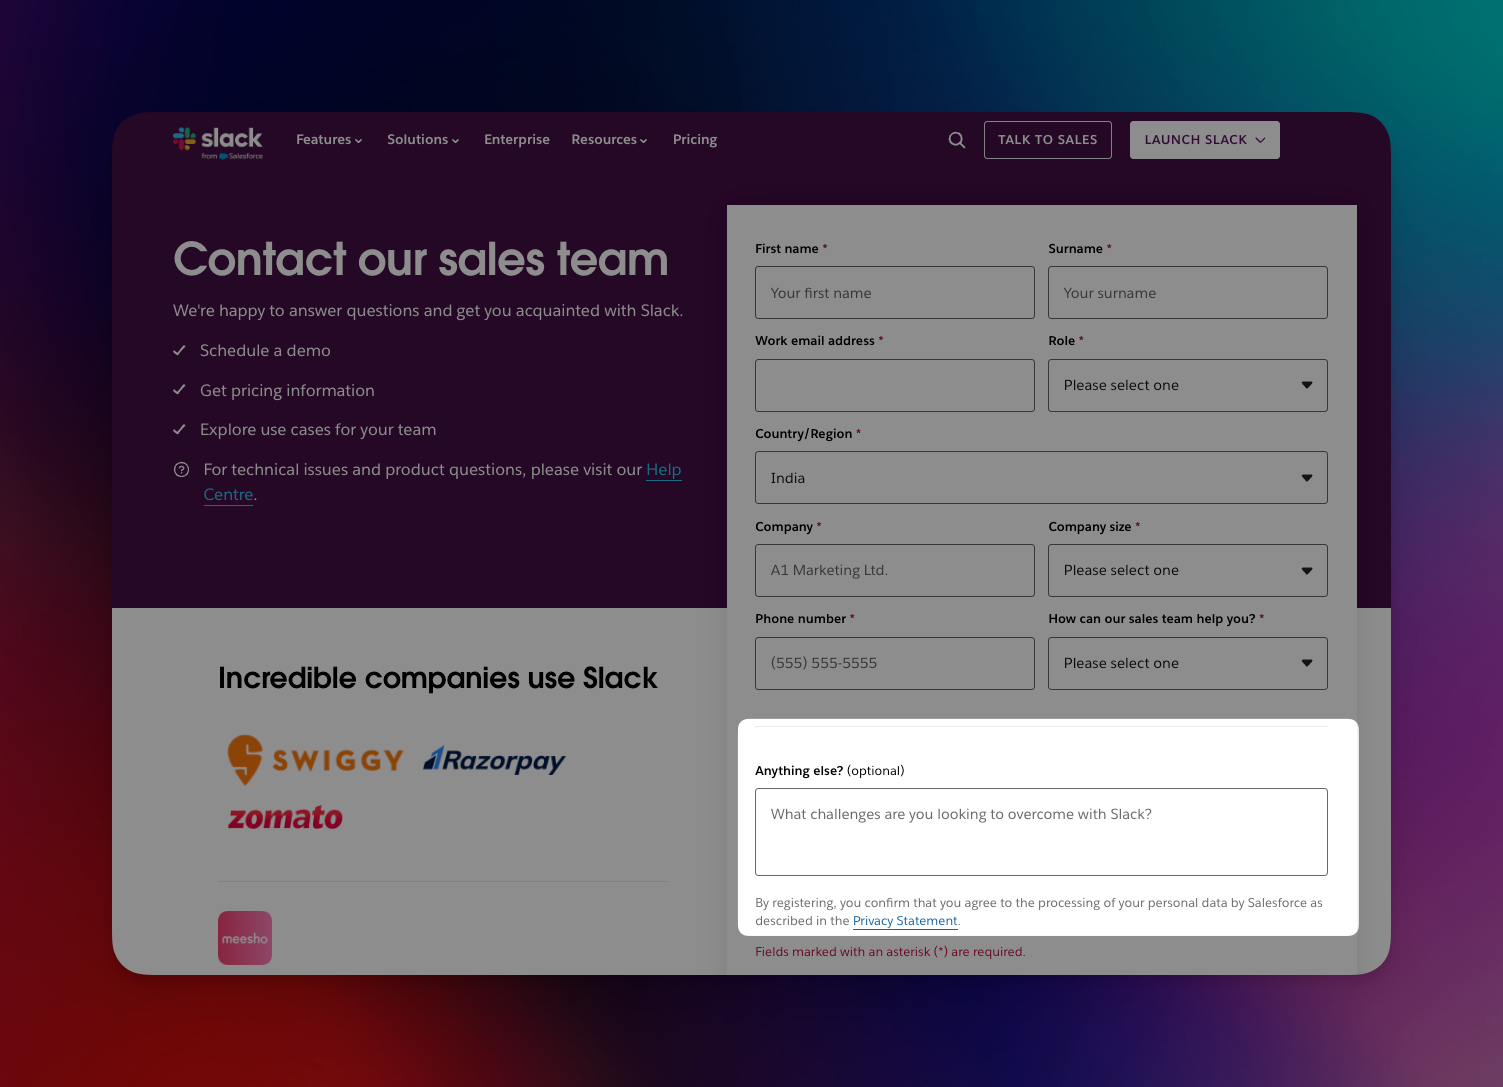
Task: Click the First name input field
Action: pos(894,293)
